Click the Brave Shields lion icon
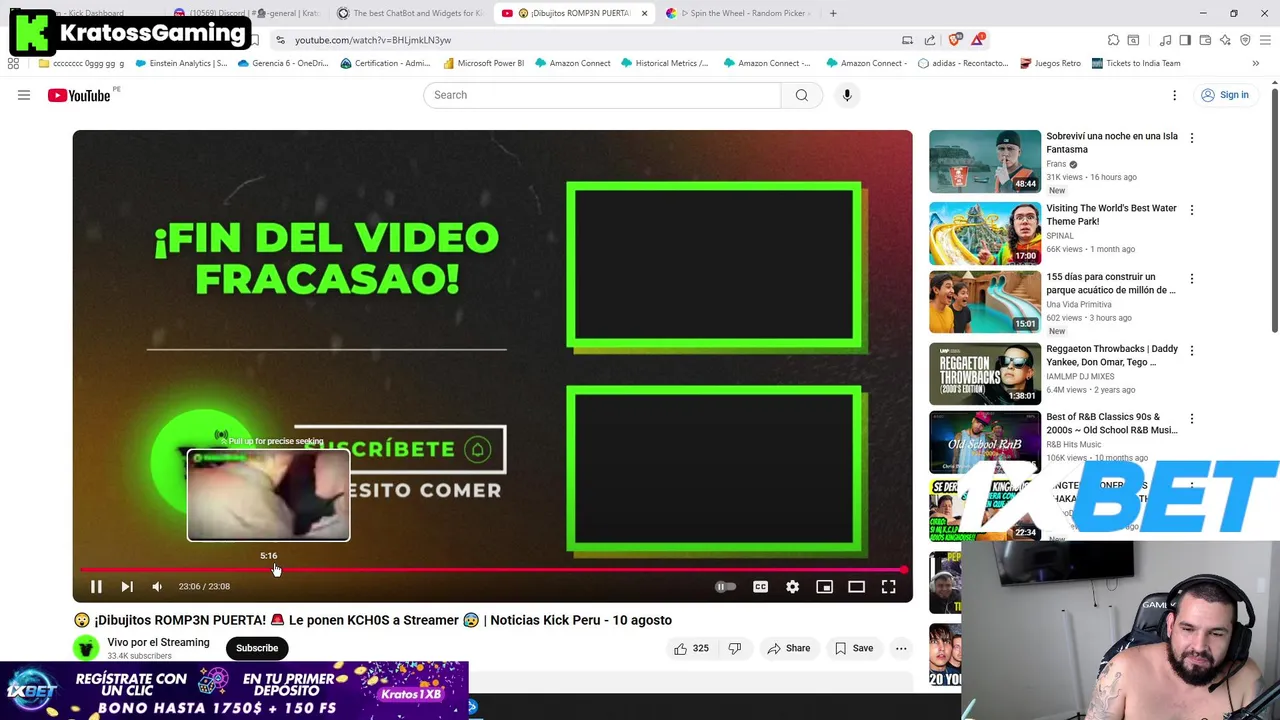This screenshot has width=1280, height=720. [955, 40]
